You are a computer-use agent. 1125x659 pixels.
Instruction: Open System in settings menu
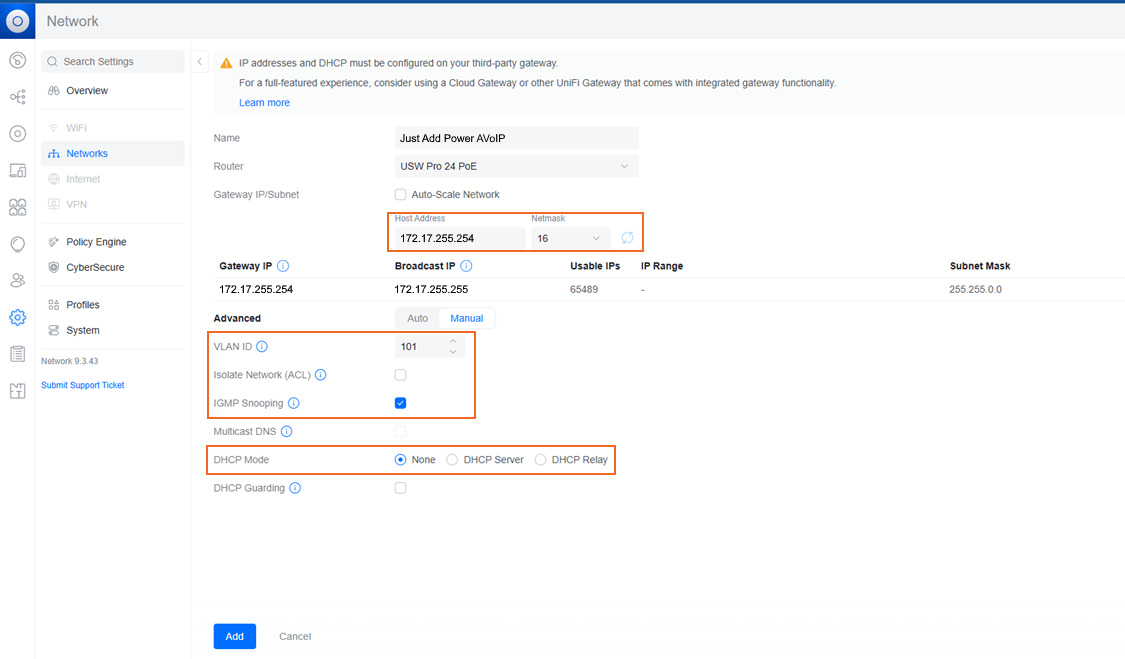click(x=113, y=330)
